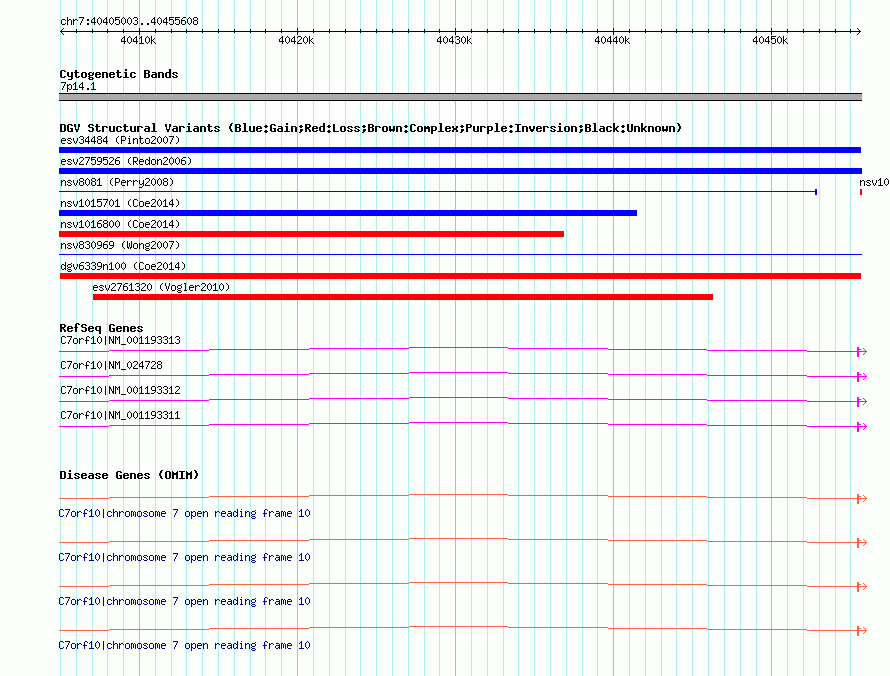Viewport: 890px width, 676px height.
Task: Click the 7p14.1 band label
Action: pyautogui.click(x=78, y=86)
